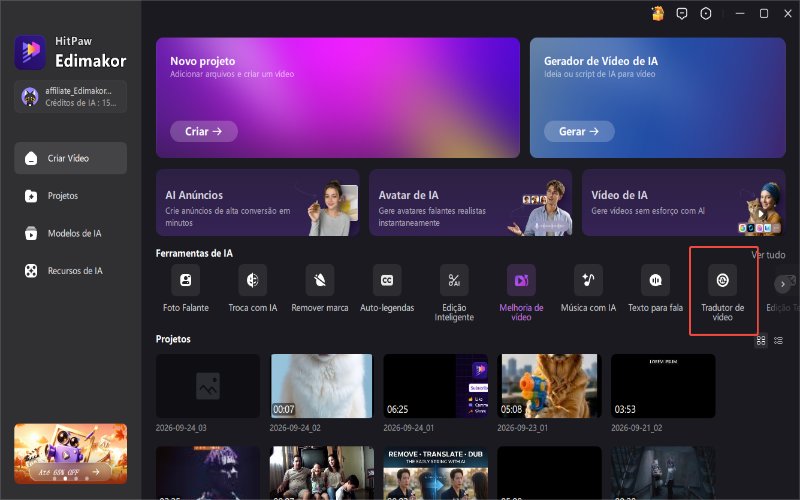Open the Projetos sidebar section

tap(70, 196)
